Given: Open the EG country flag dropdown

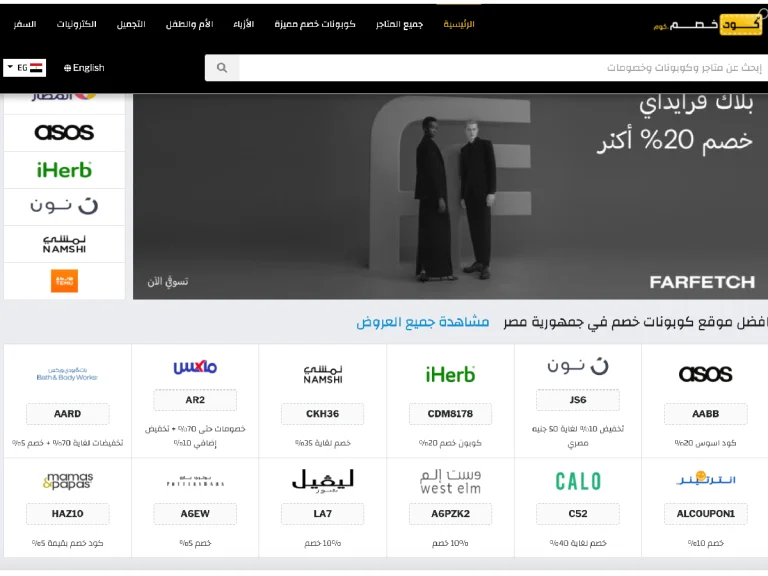Looking at the screenshot, I should [x=24, y=68].
